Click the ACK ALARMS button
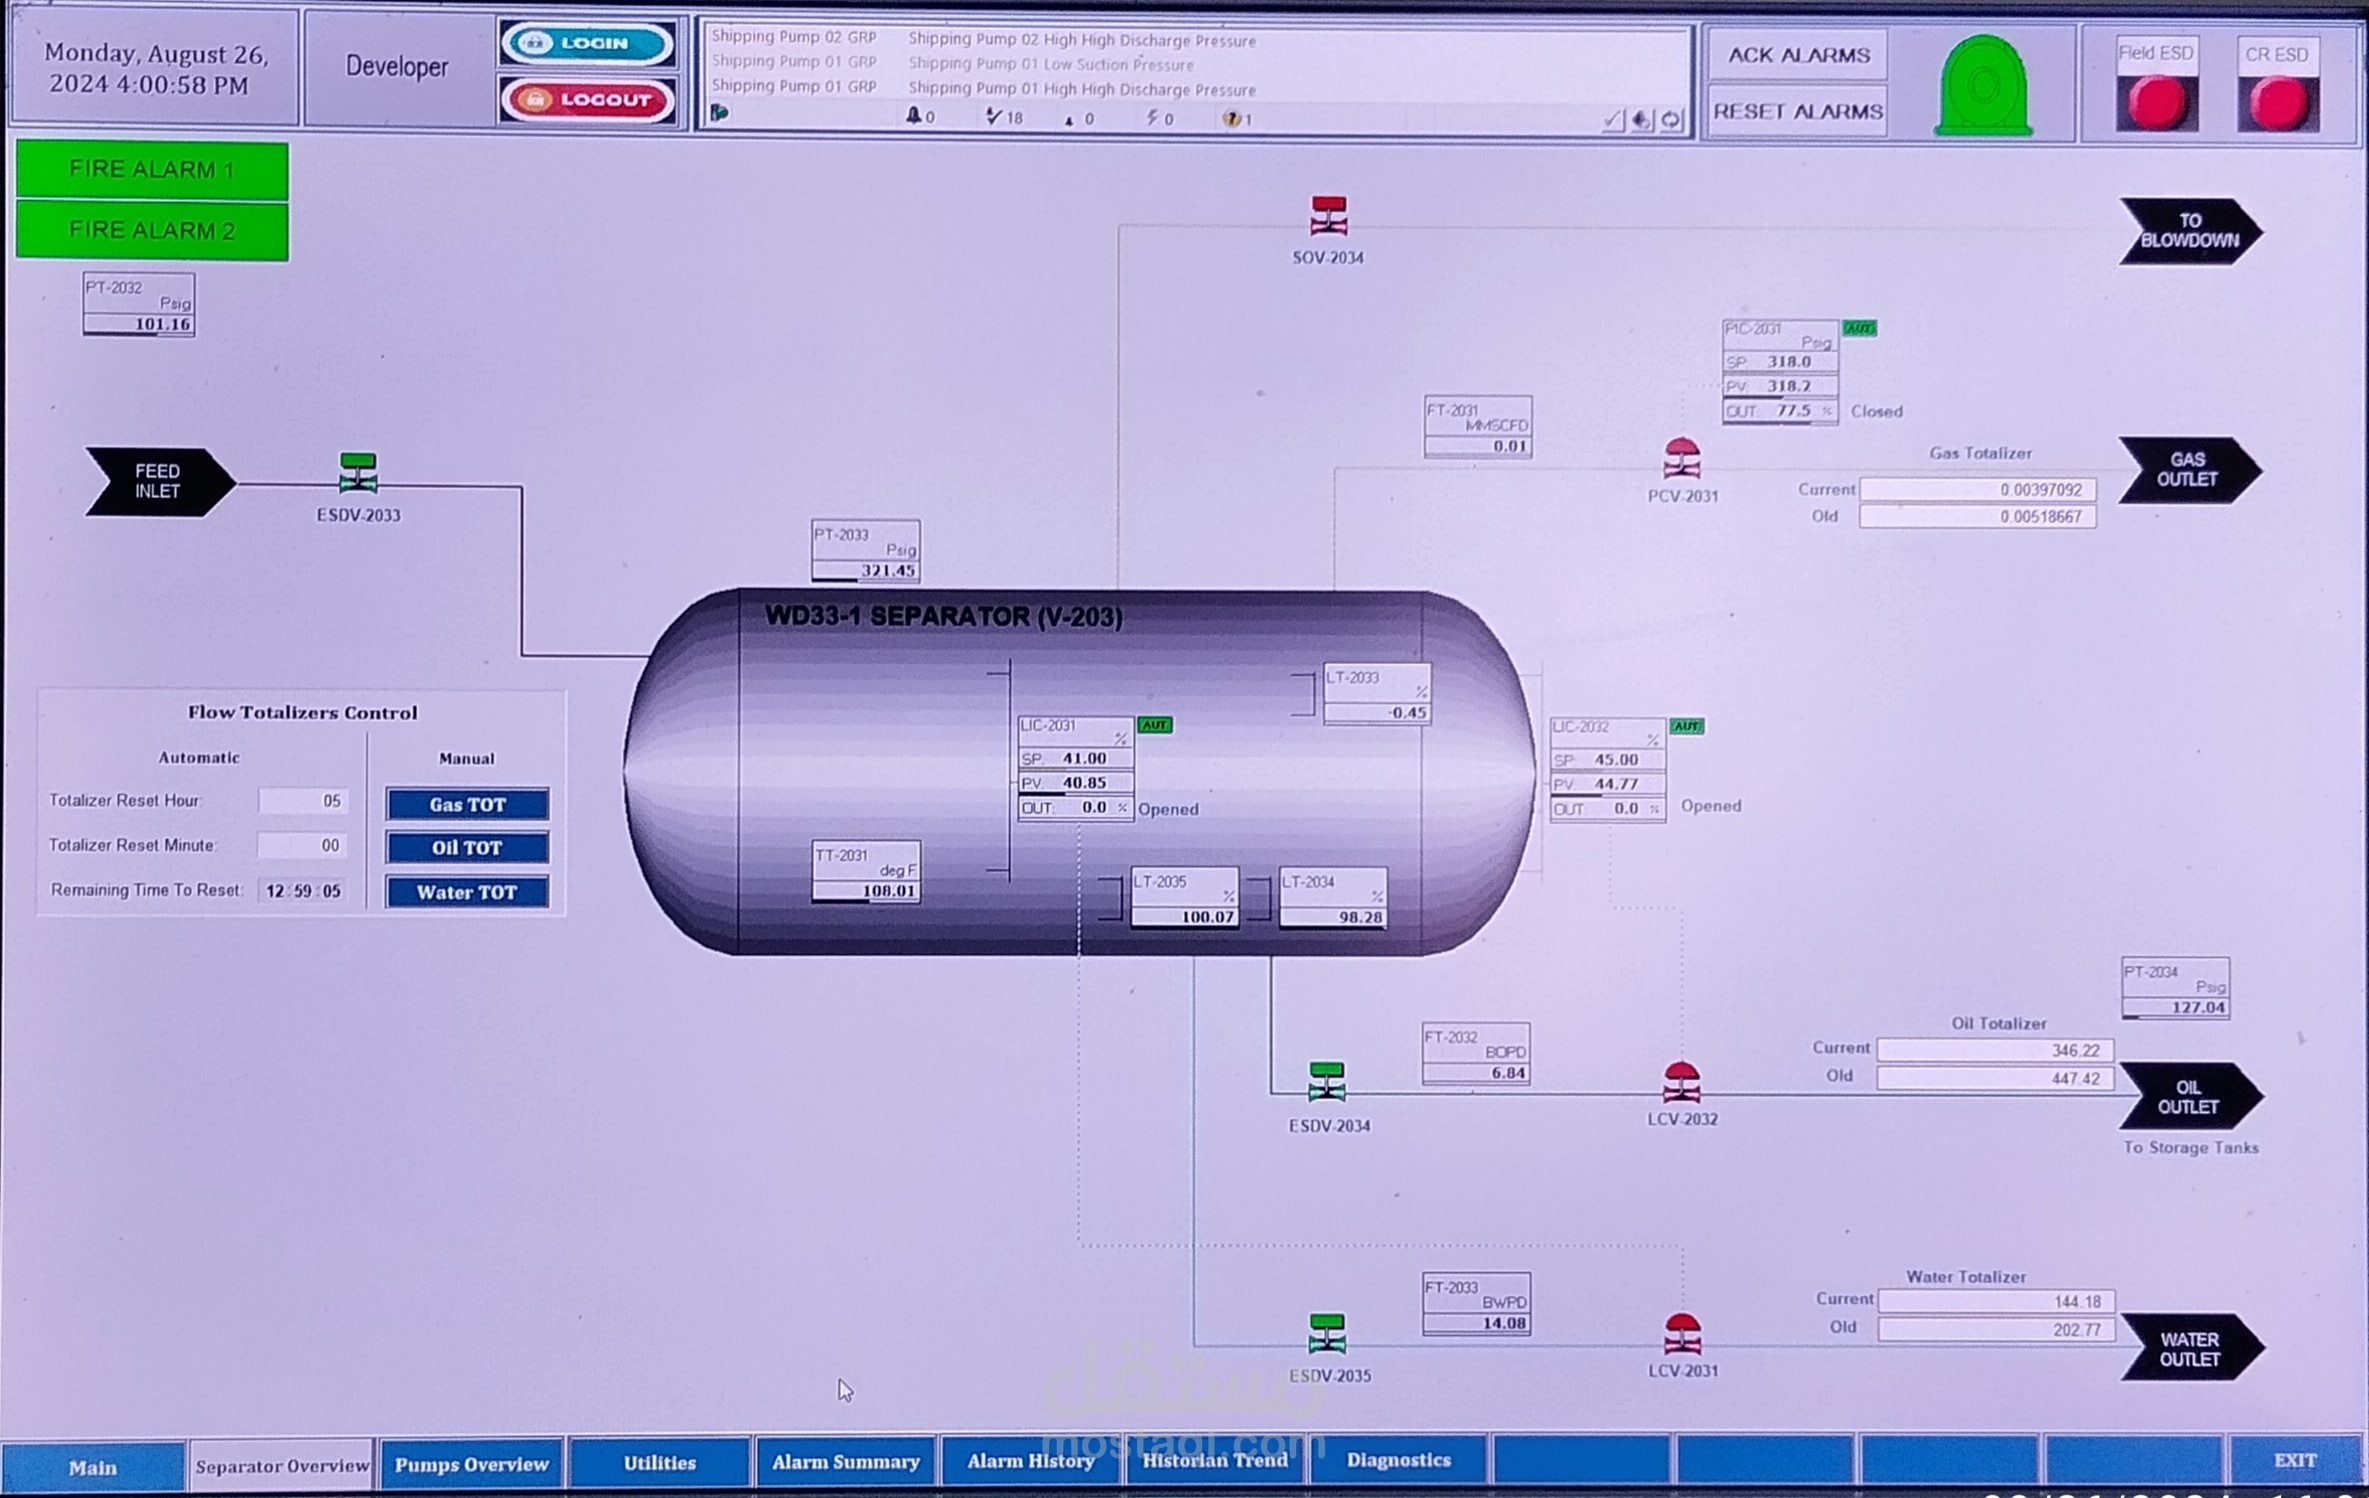This screenshot has width=2369, height=1498. (1798, 56)
